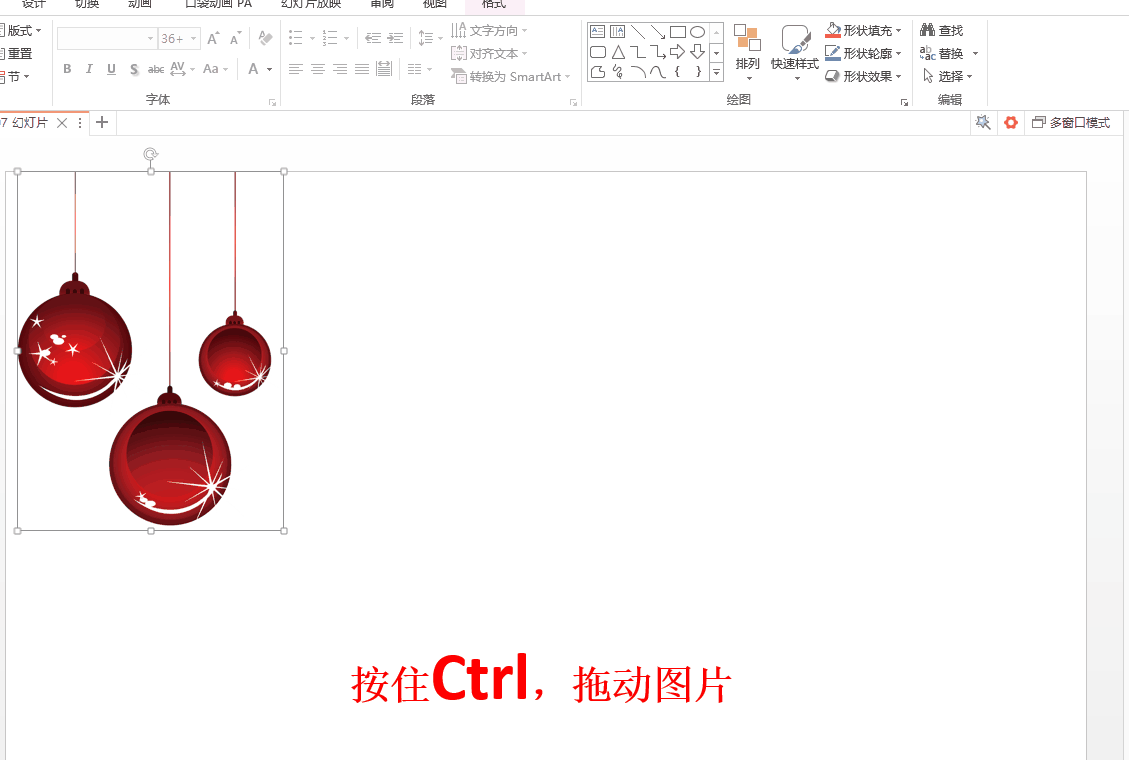Screen dimensions: 1129x760
Task: Select the curve shape
Action: click(657, 71)
